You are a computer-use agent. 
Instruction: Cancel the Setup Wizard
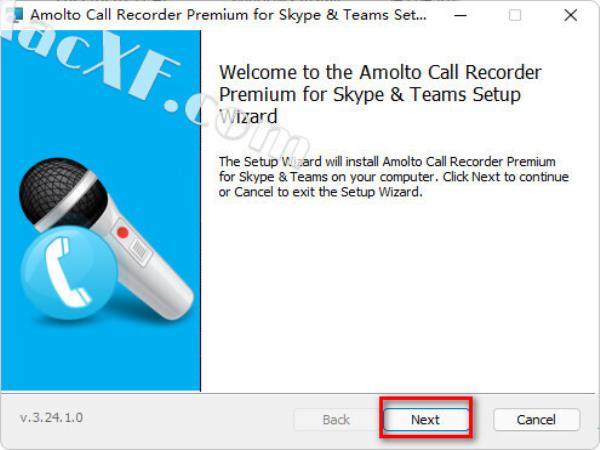[537, 419]
